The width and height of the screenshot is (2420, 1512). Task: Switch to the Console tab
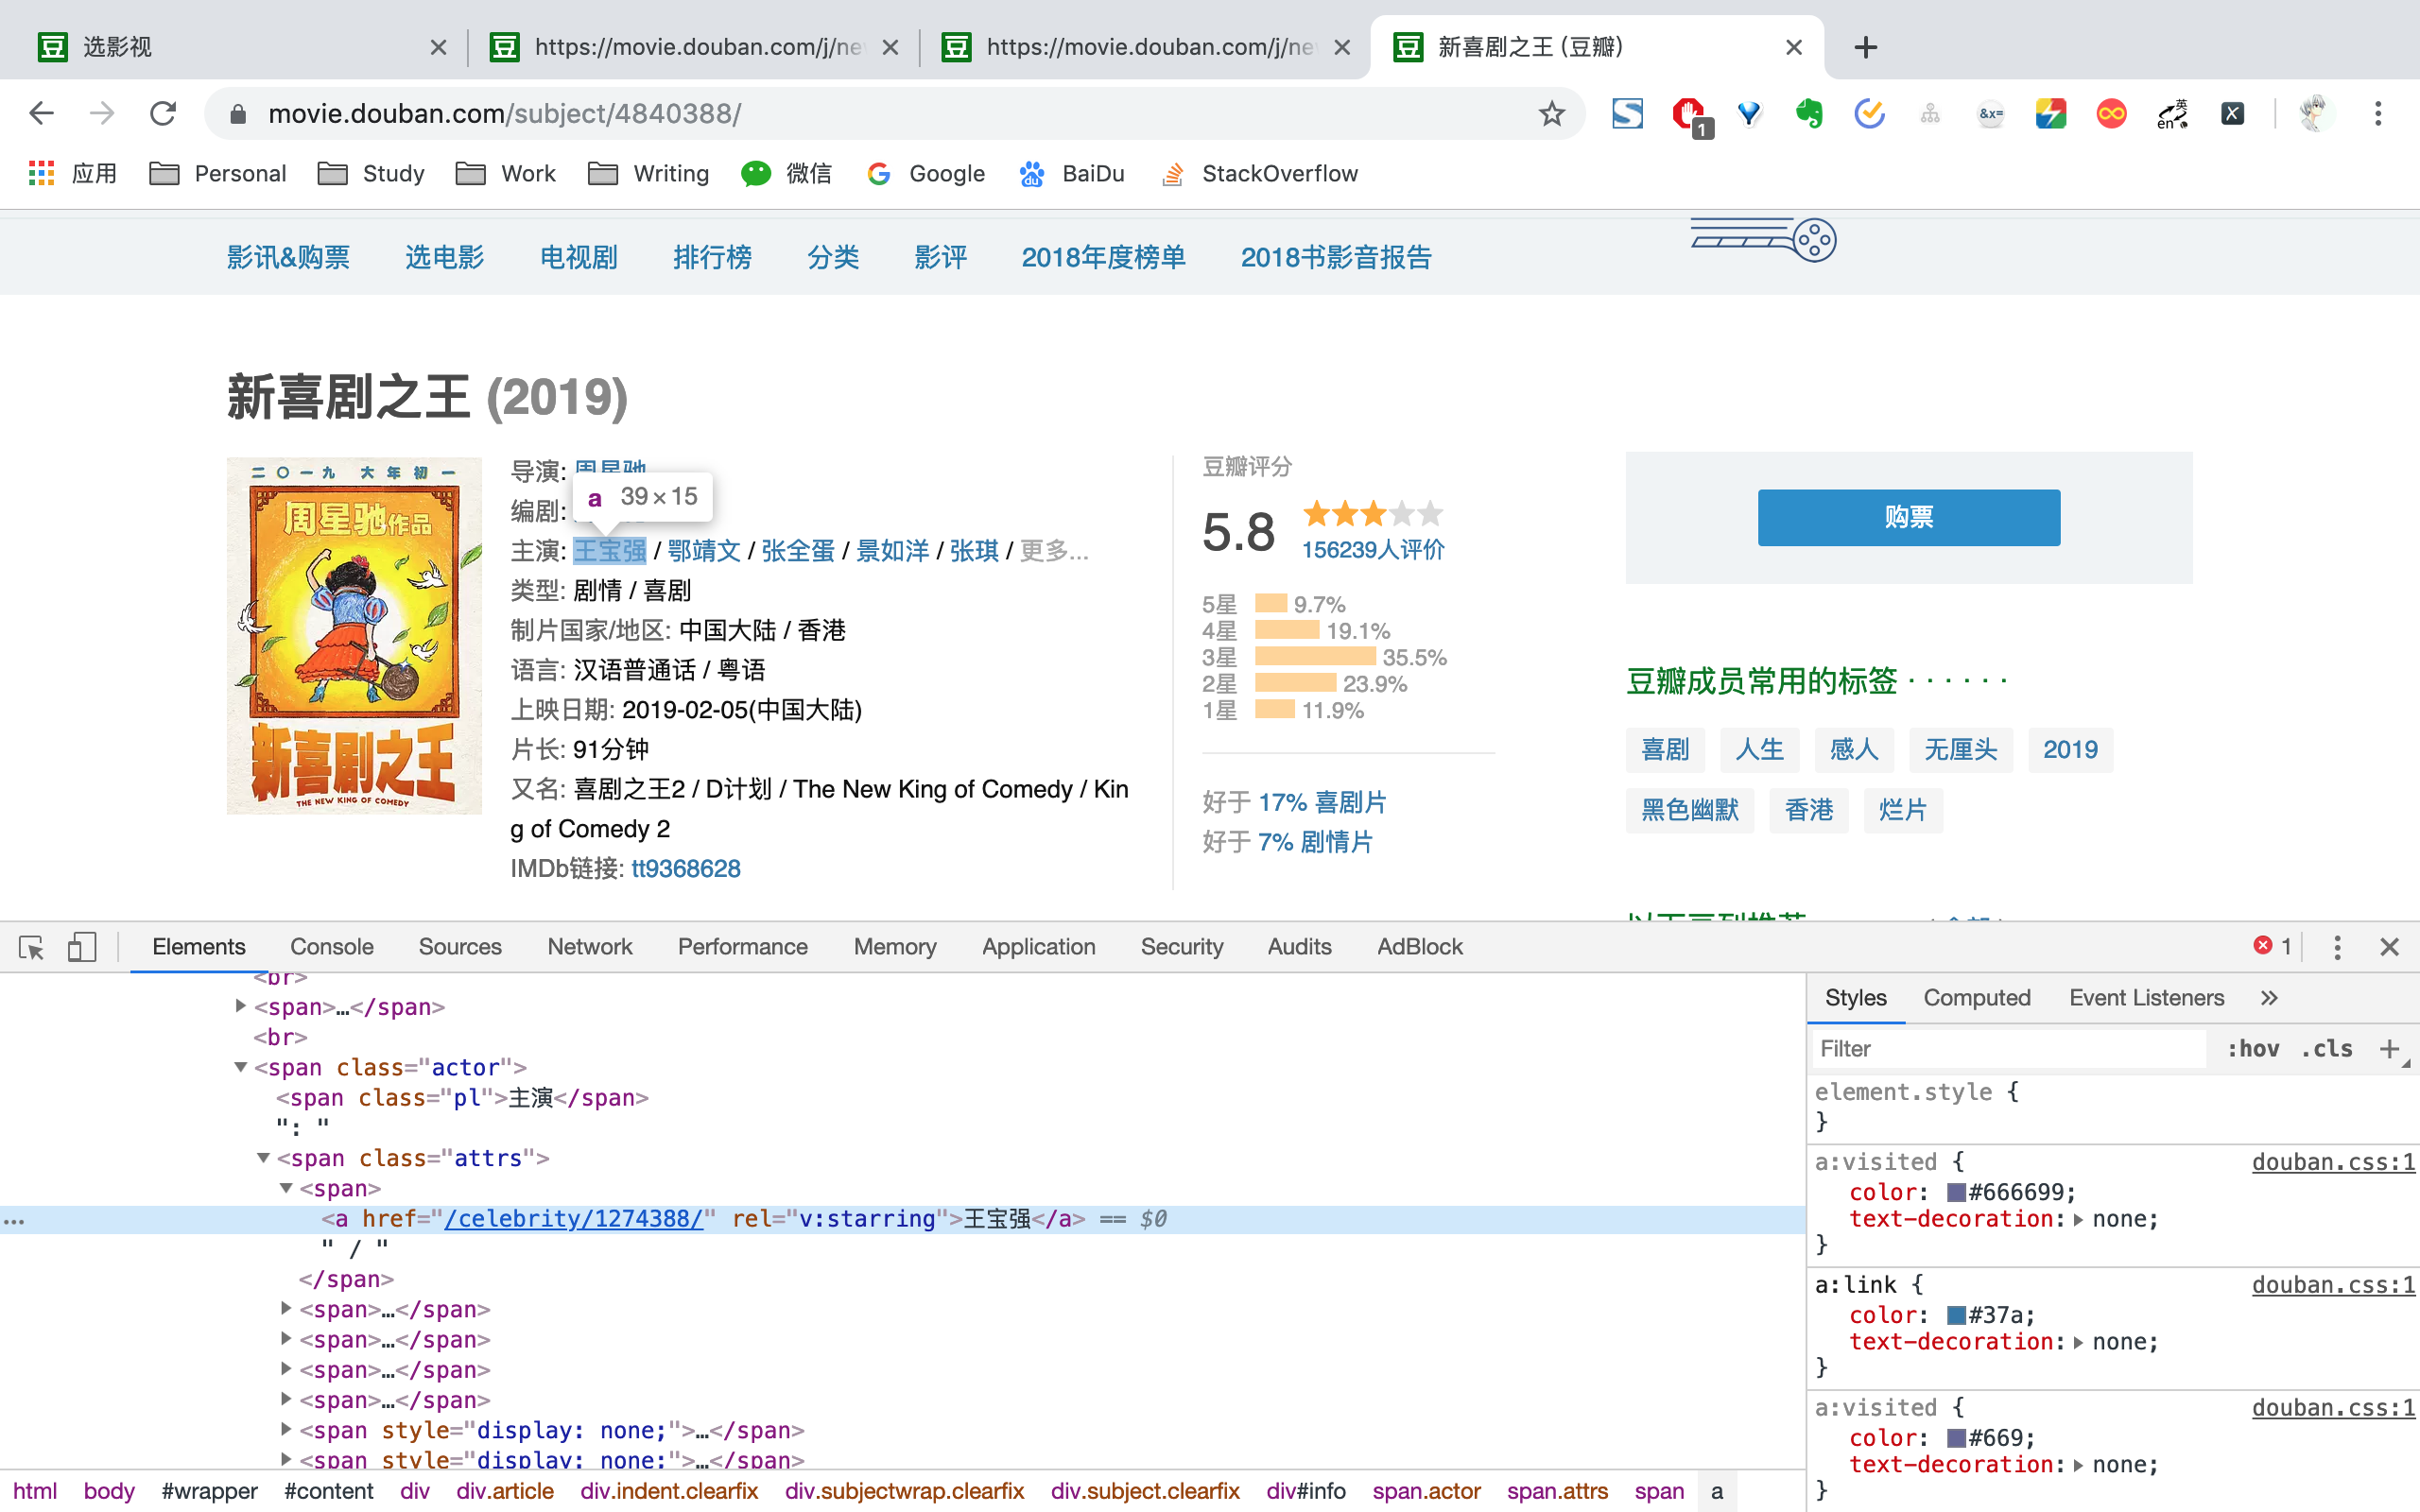[x=331, y=946]
